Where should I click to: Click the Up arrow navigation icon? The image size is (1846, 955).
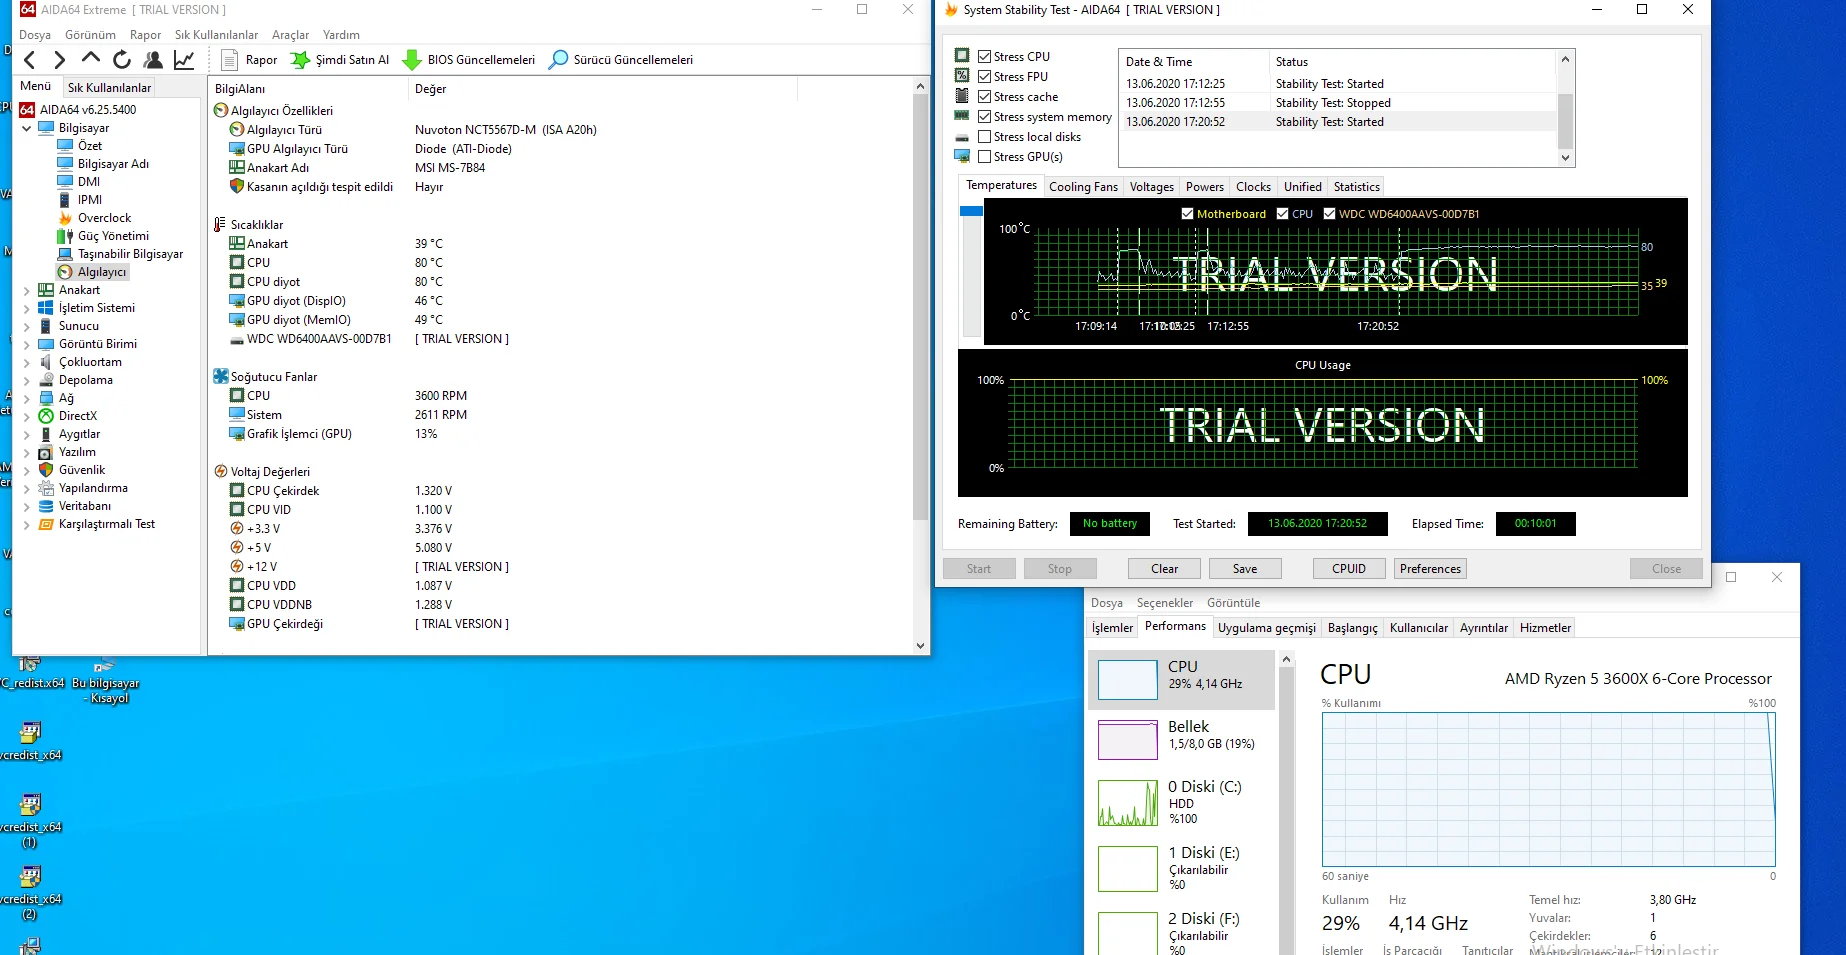91,59
